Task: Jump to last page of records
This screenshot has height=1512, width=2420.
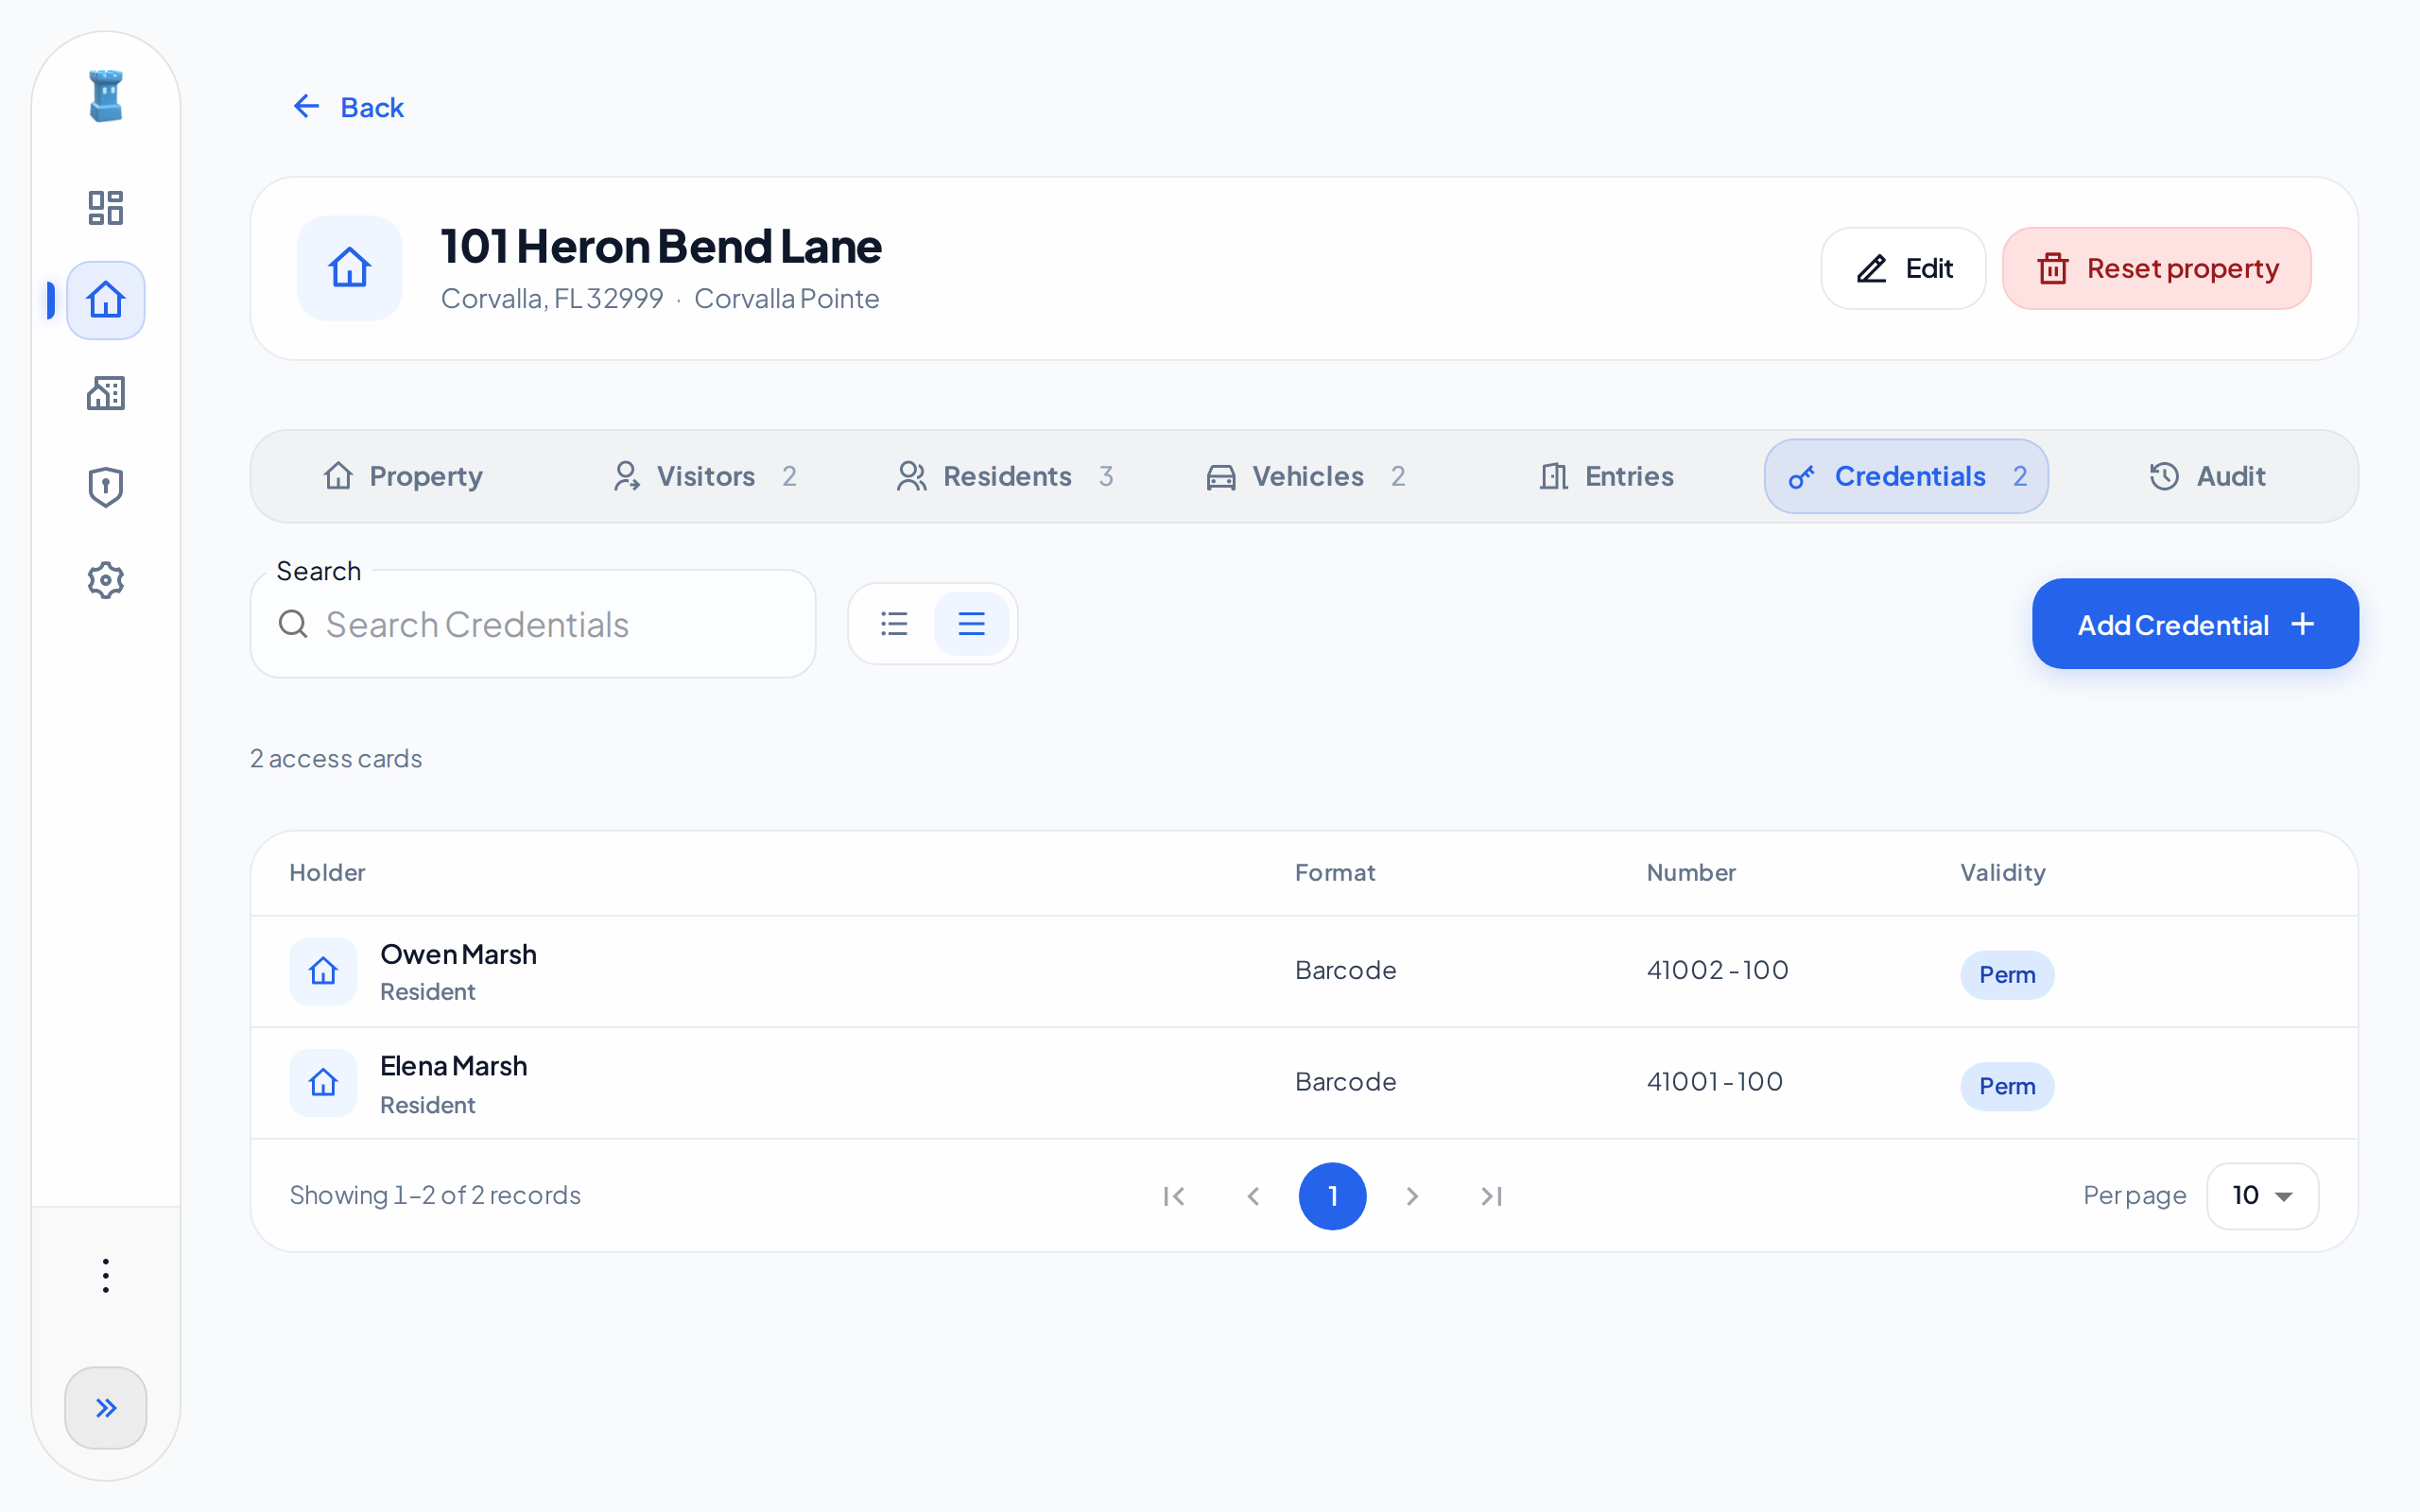Action: coord(1491,1196)
